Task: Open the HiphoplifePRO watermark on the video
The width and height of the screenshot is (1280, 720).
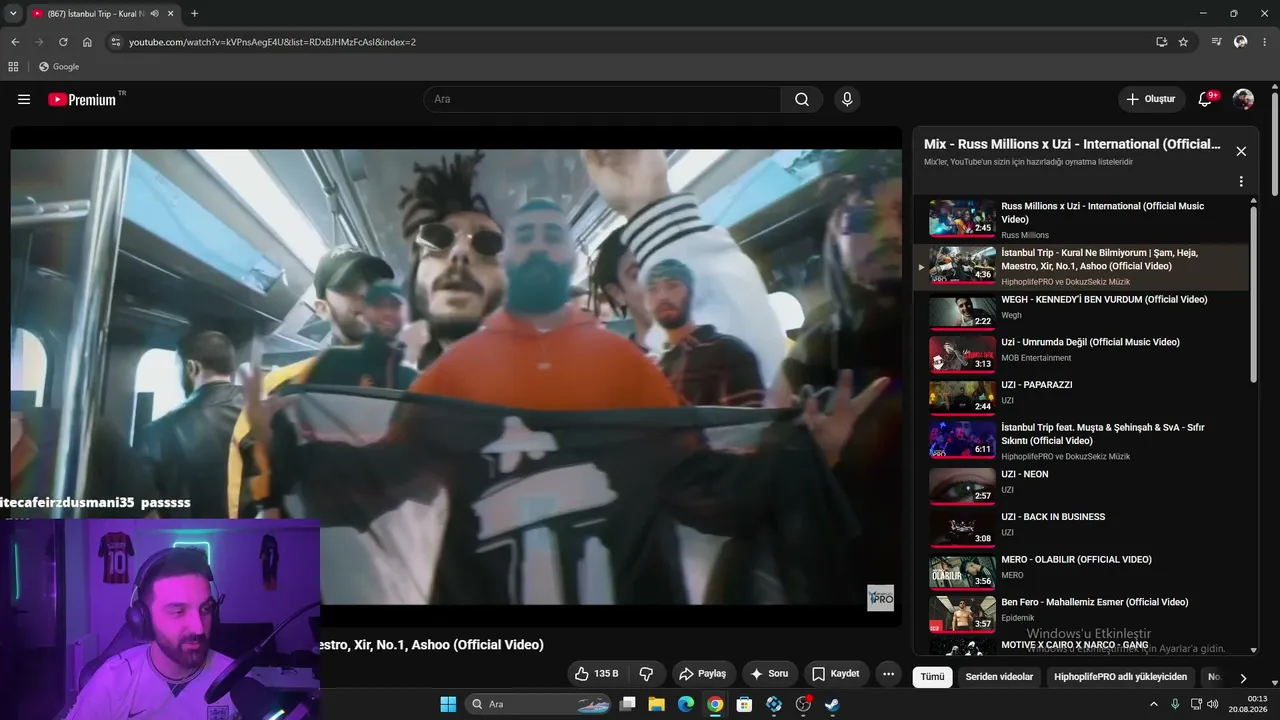Action: click(880, 598)
